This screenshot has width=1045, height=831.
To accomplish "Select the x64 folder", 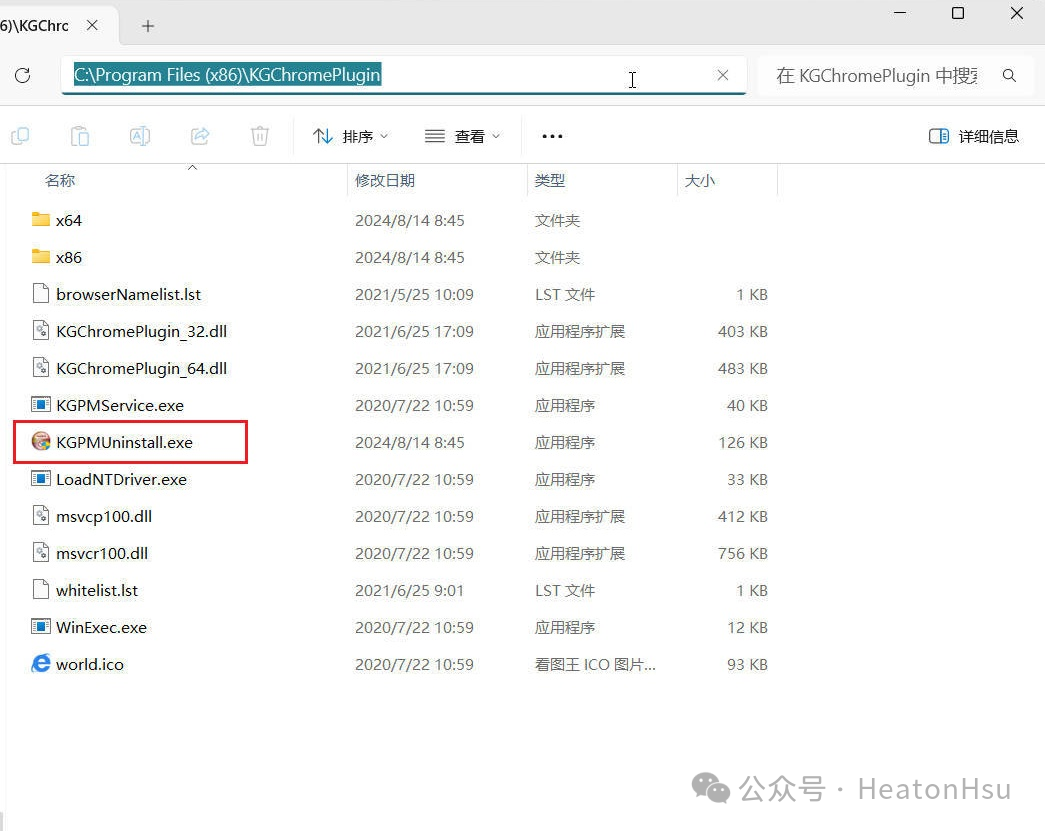I will coord(69,220).
